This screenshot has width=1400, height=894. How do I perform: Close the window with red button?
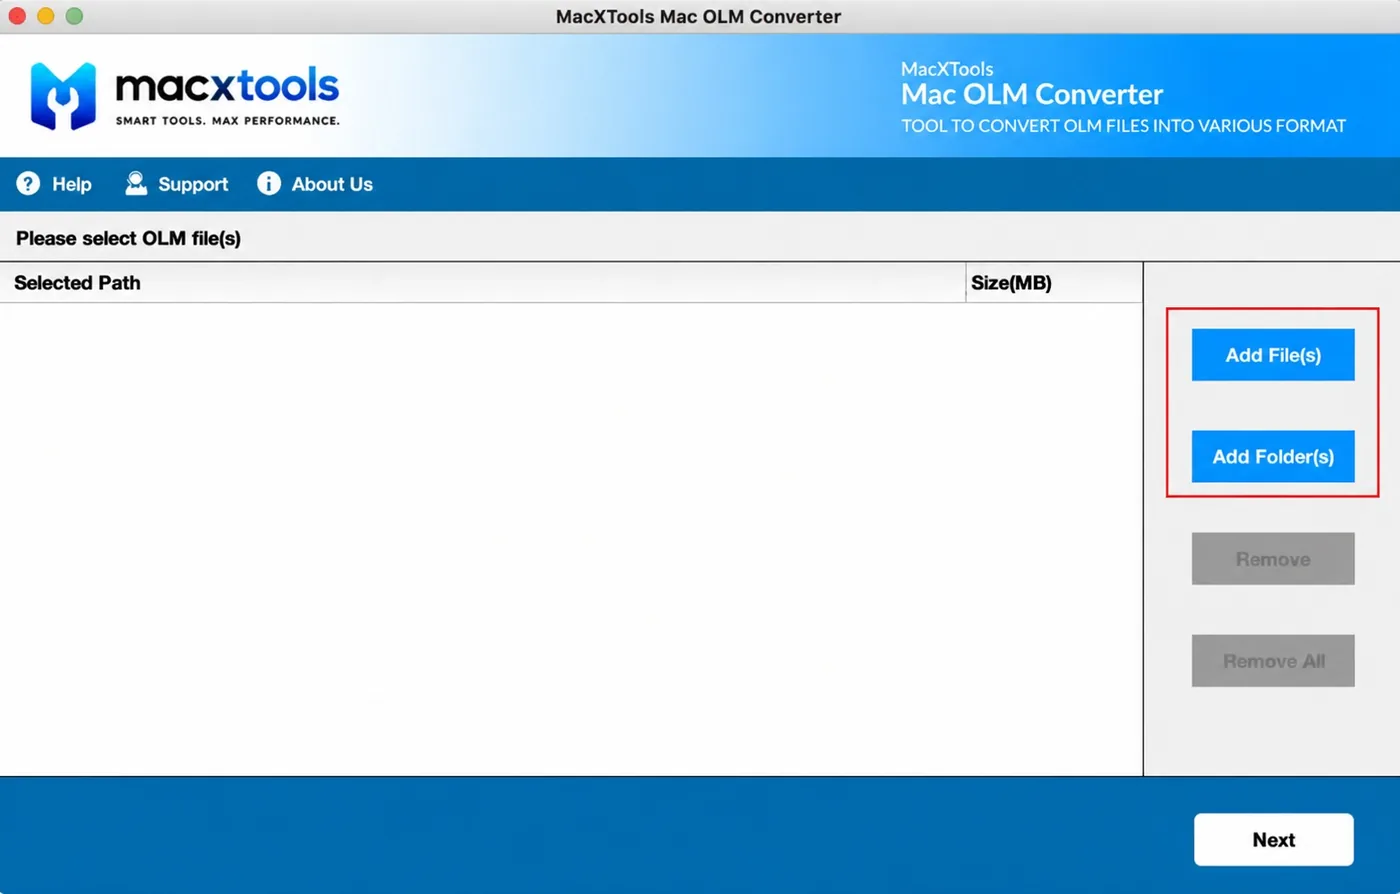pos(17,16)
